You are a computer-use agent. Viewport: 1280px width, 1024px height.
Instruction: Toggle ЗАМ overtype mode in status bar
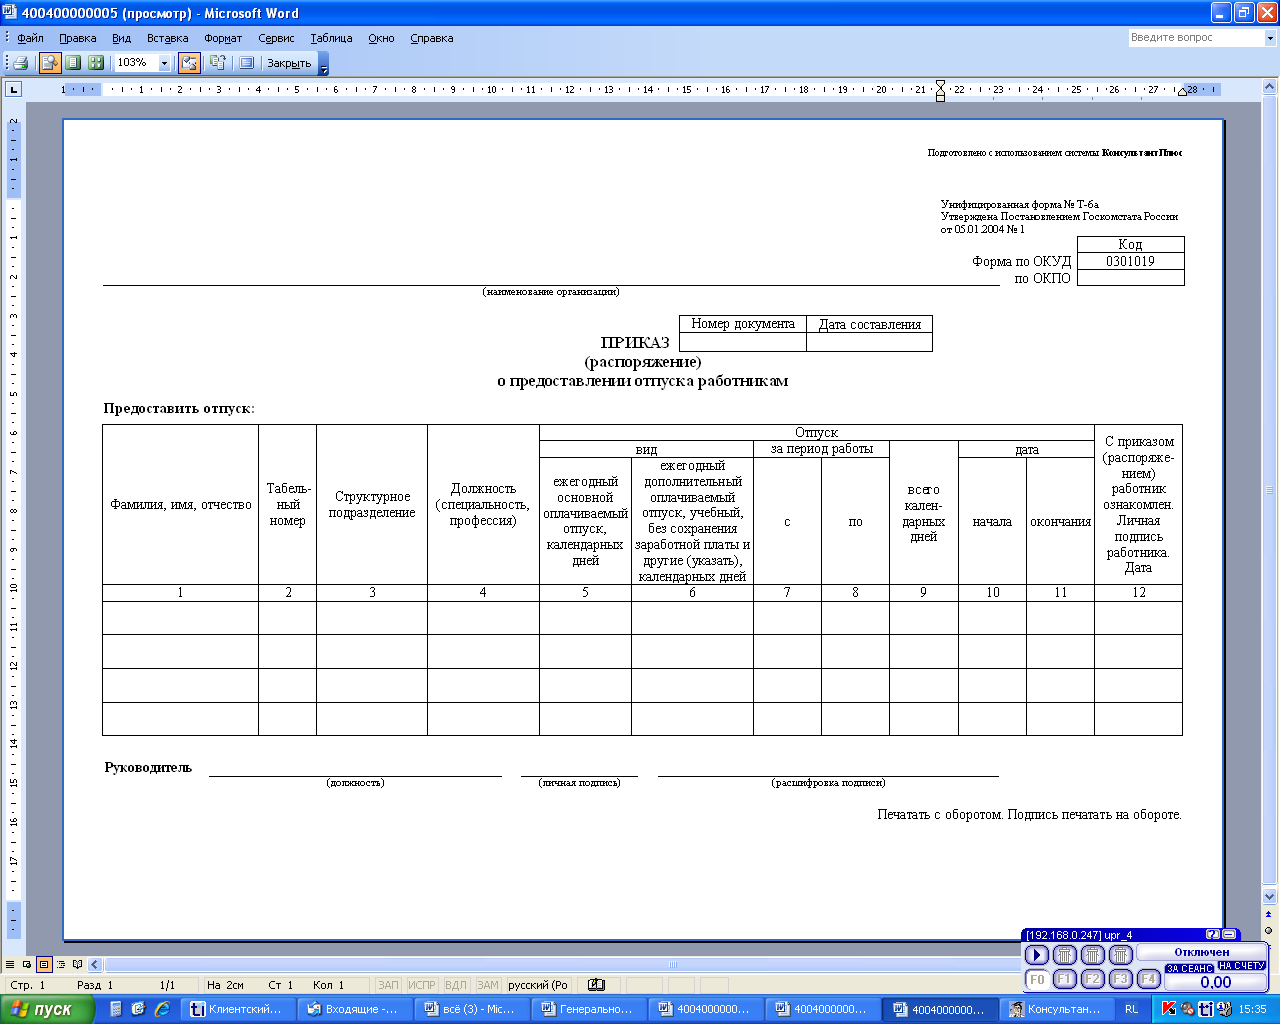[488, 985]
